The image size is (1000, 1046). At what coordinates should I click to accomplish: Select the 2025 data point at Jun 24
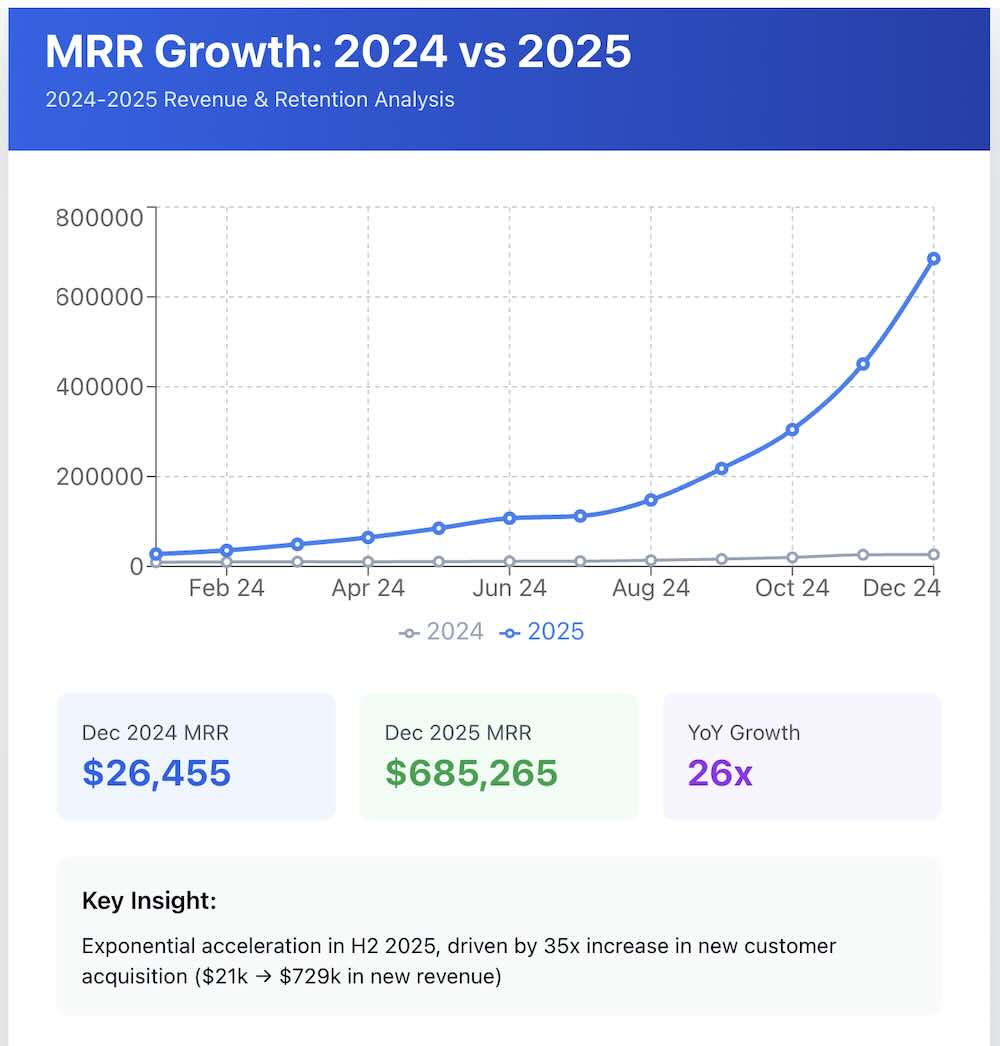(509, 518)
